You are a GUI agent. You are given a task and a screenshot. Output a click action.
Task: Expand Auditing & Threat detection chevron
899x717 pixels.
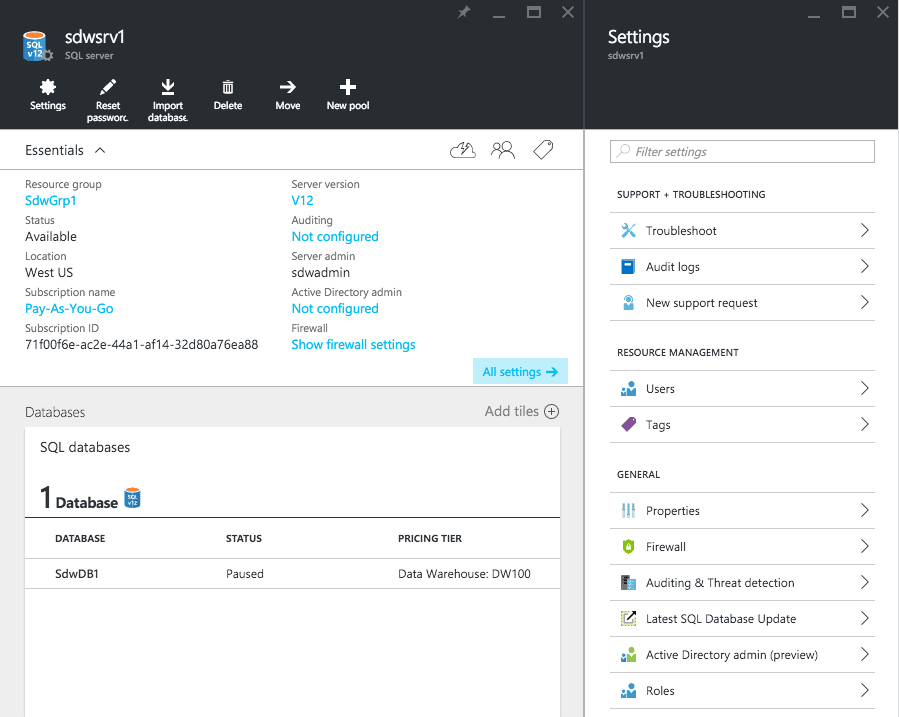865,583
